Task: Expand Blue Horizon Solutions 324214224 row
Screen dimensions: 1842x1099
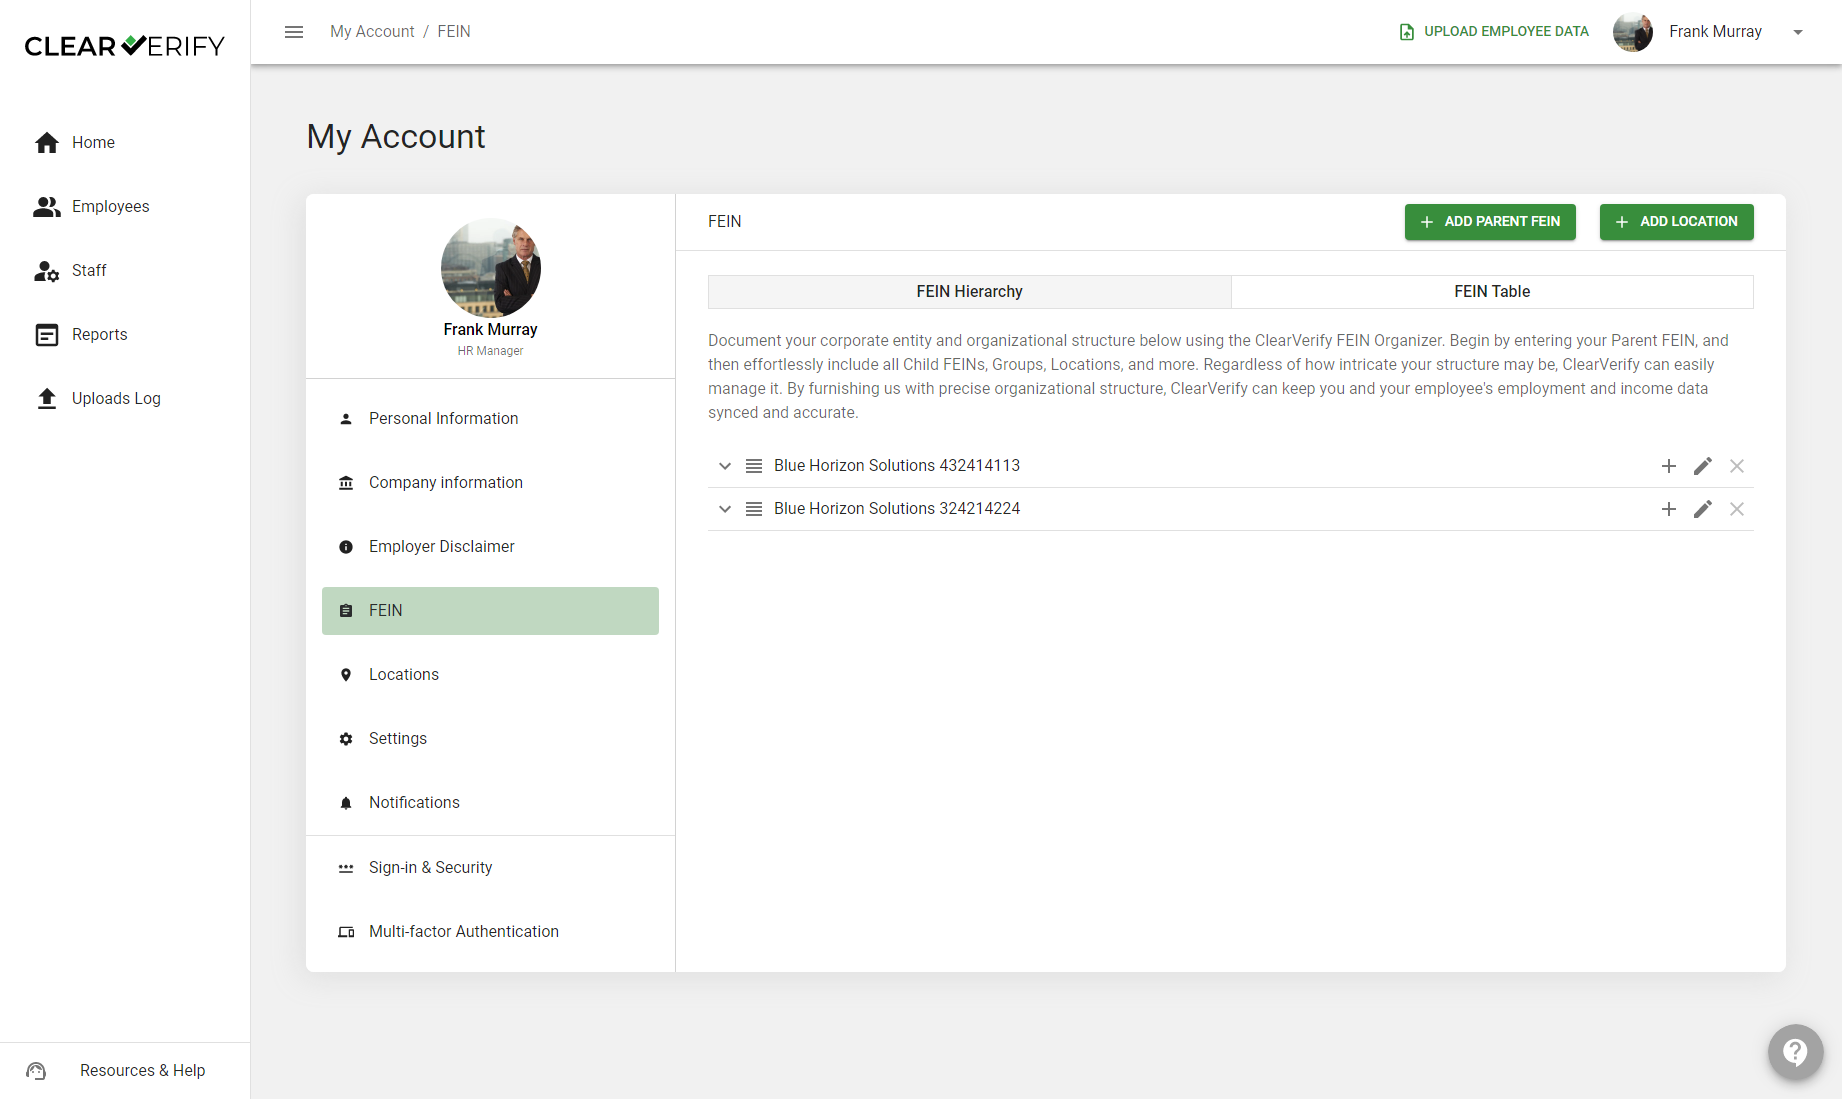Action: pos(725,509)
